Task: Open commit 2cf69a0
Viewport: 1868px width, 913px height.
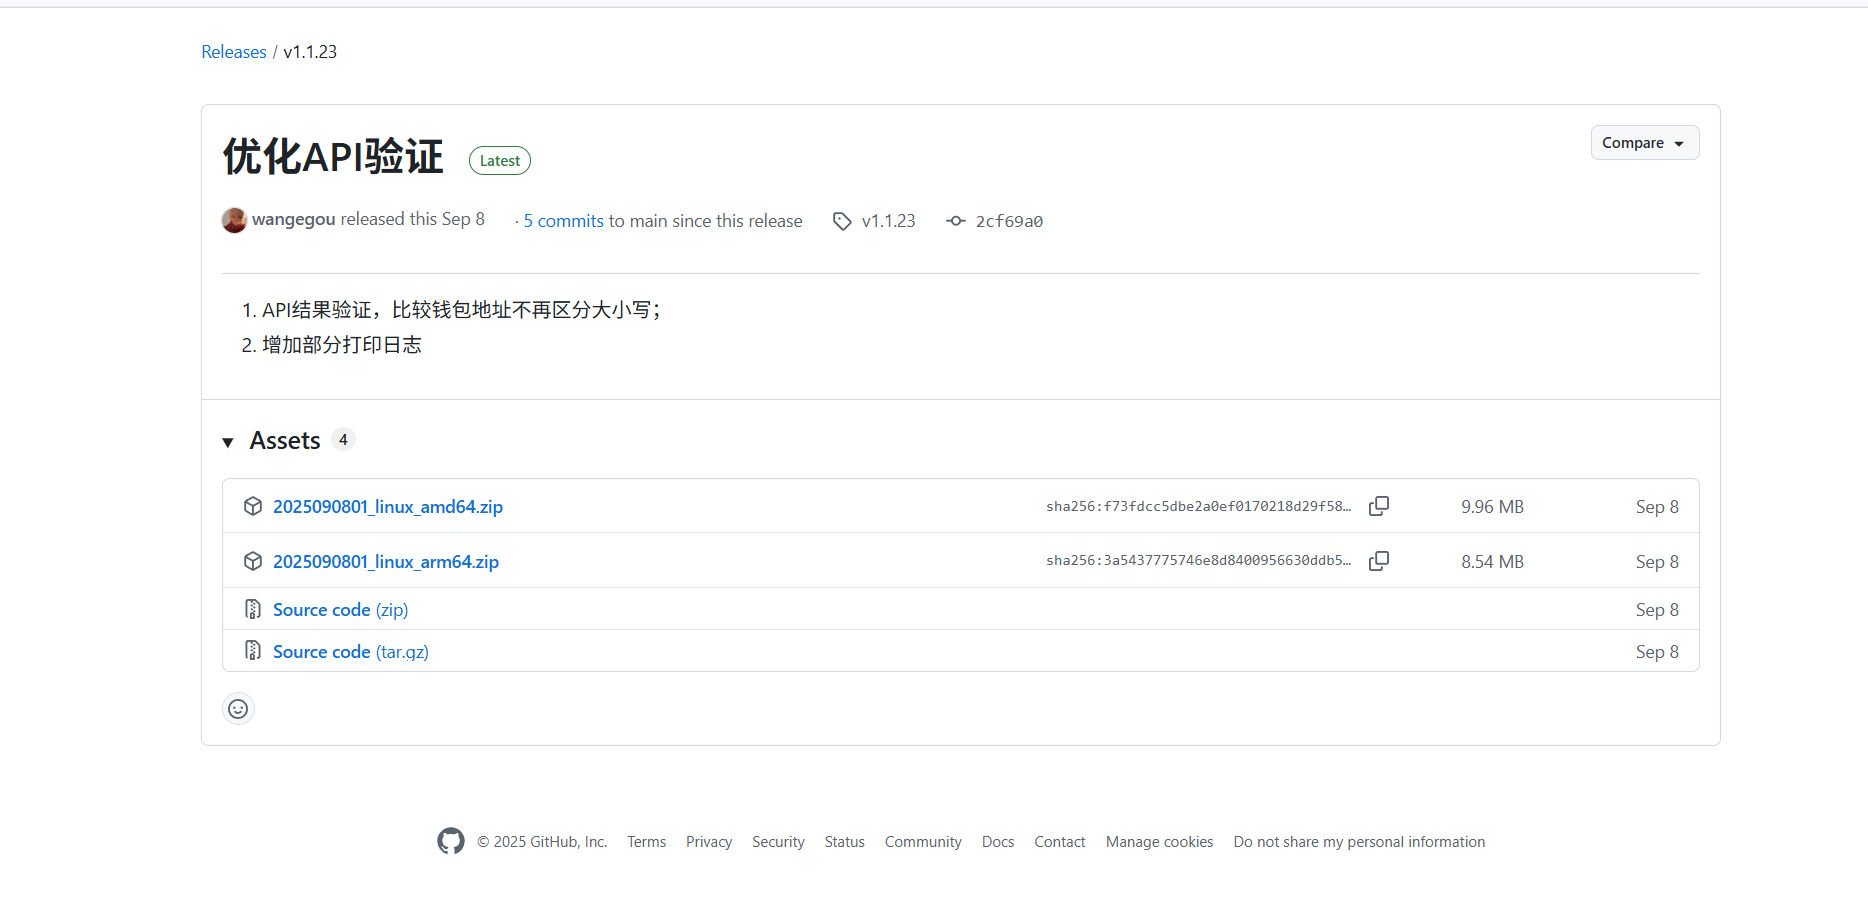Action: pos(1009,221)
